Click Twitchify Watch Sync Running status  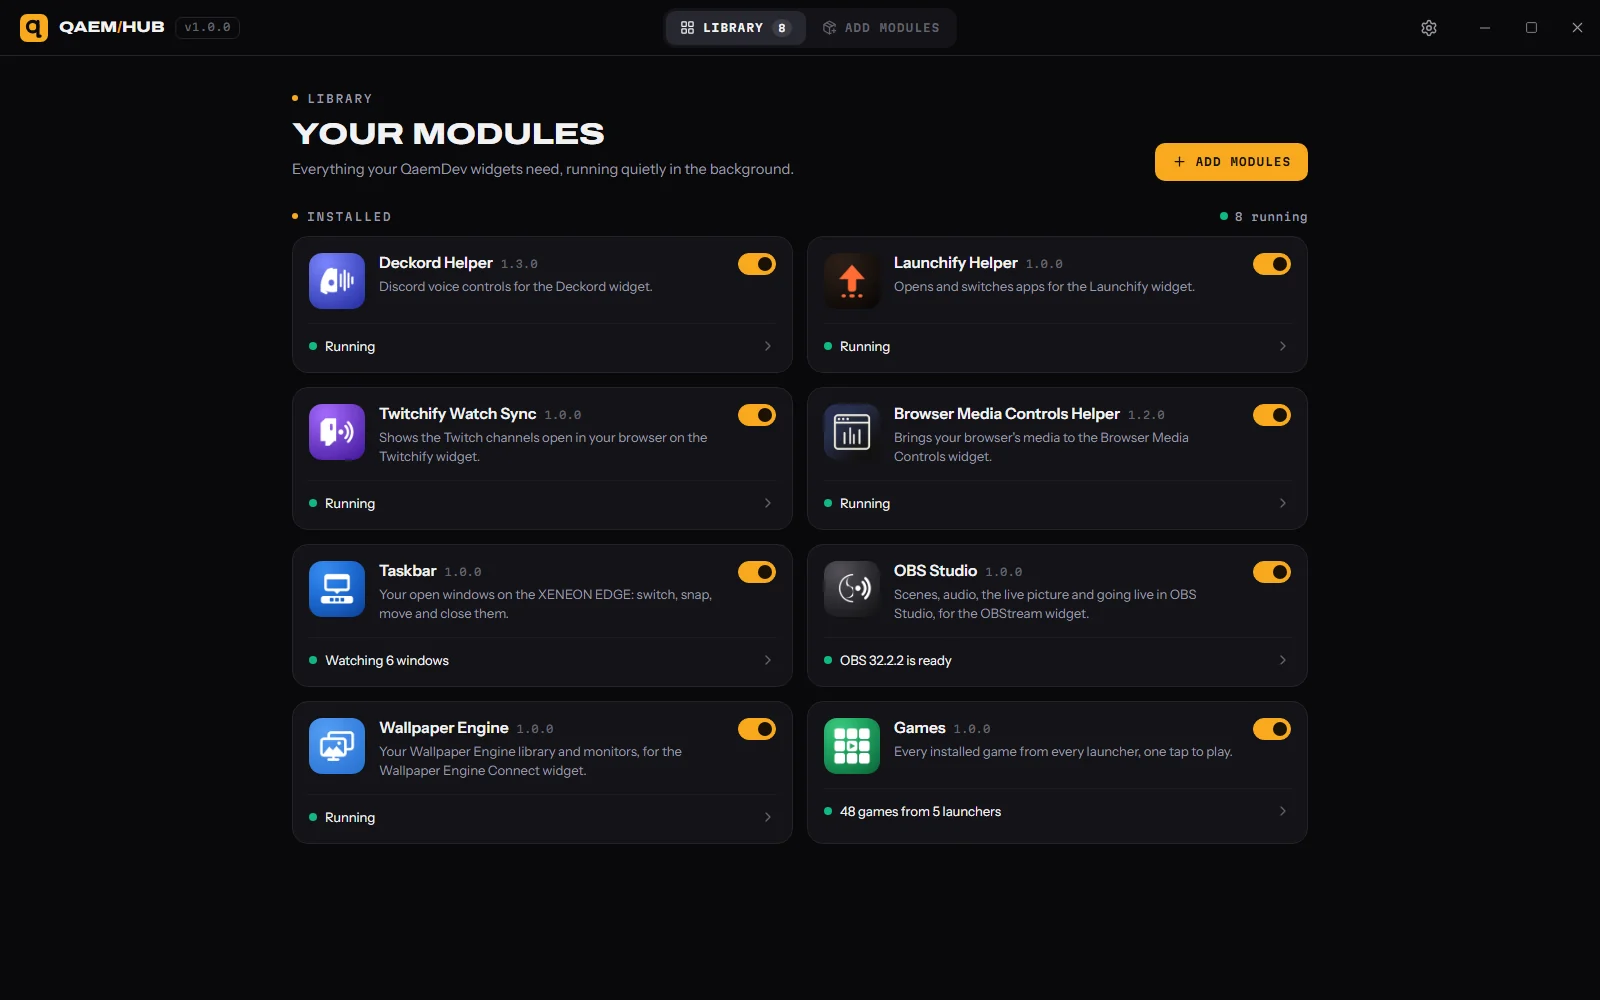pos(350,503)
